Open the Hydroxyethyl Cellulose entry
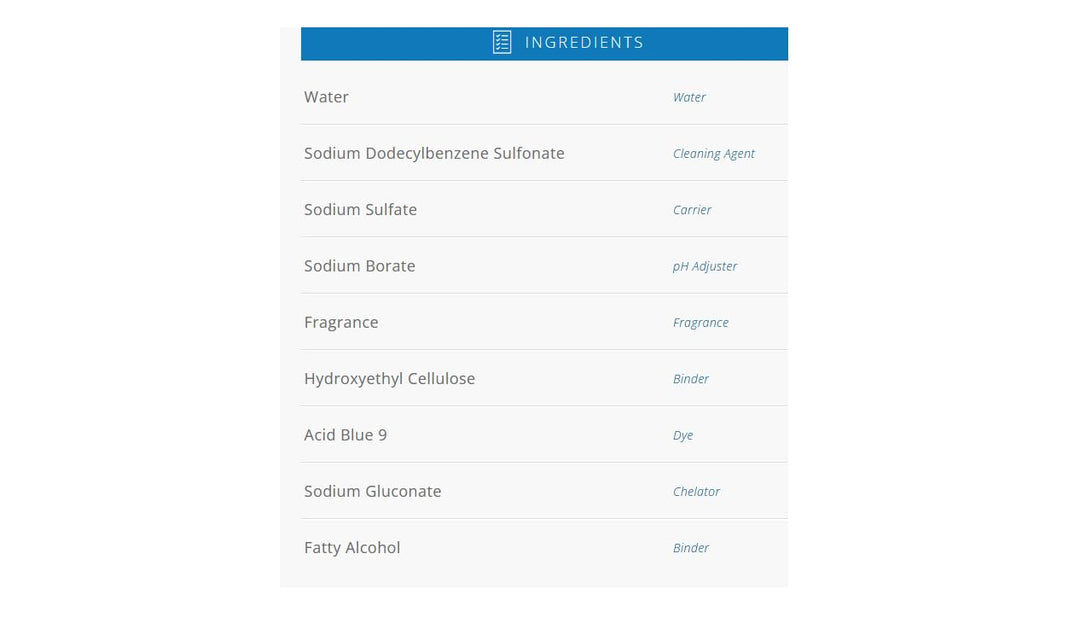Viewport: 1080px width, 618px height. (x=389, y=378)
